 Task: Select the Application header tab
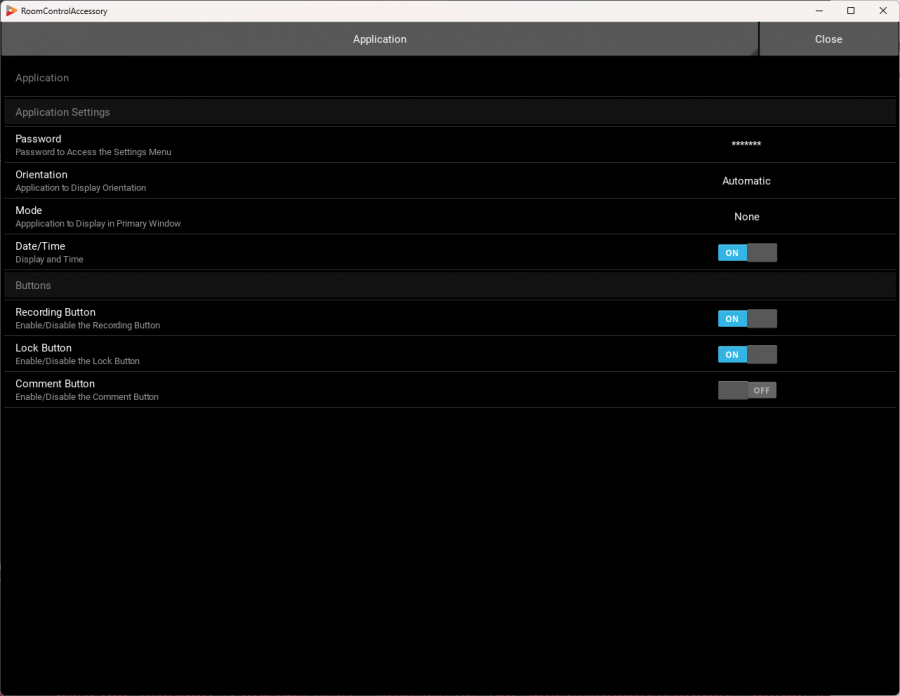click(x=379, y=39)
